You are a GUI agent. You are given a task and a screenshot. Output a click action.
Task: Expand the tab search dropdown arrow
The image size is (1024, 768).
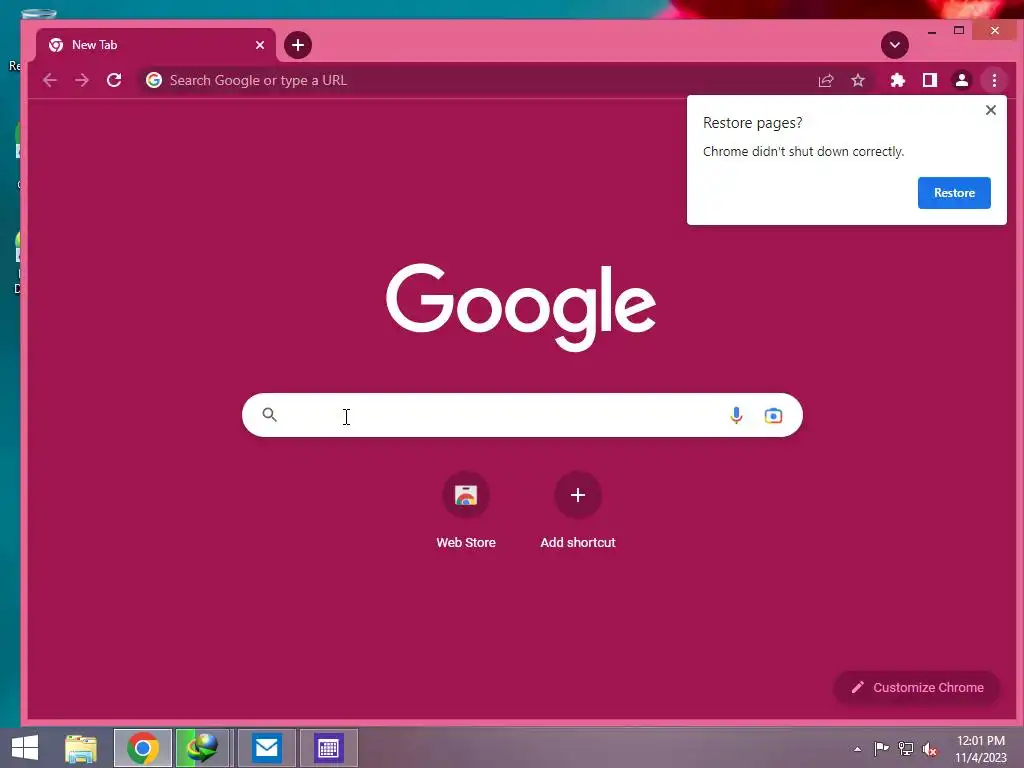[895, 45]
